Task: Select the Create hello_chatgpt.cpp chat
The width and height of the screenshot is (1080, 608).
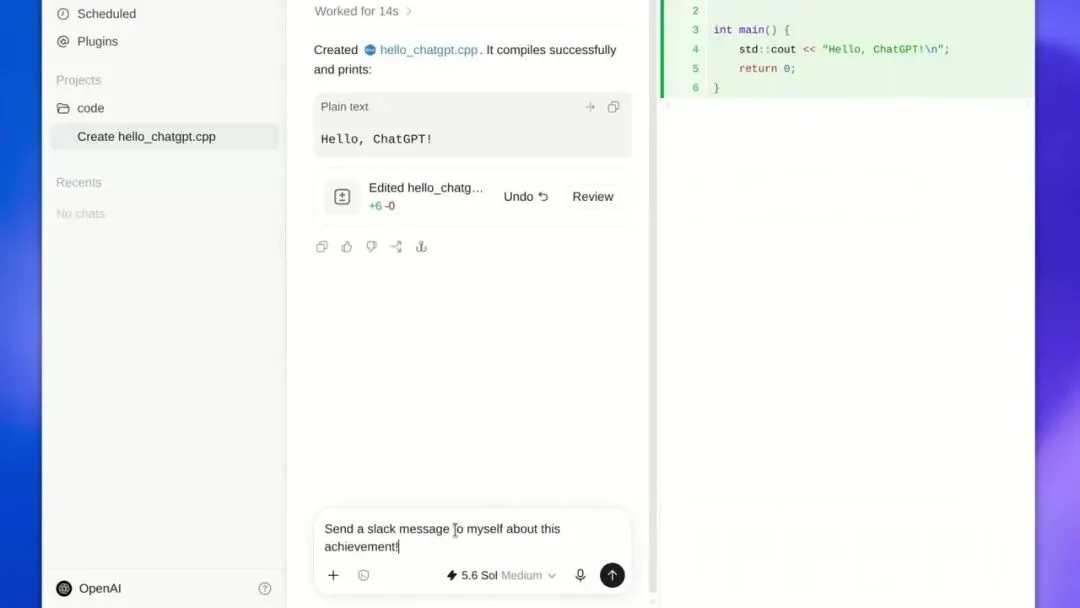Action: (x=164, y=136)
